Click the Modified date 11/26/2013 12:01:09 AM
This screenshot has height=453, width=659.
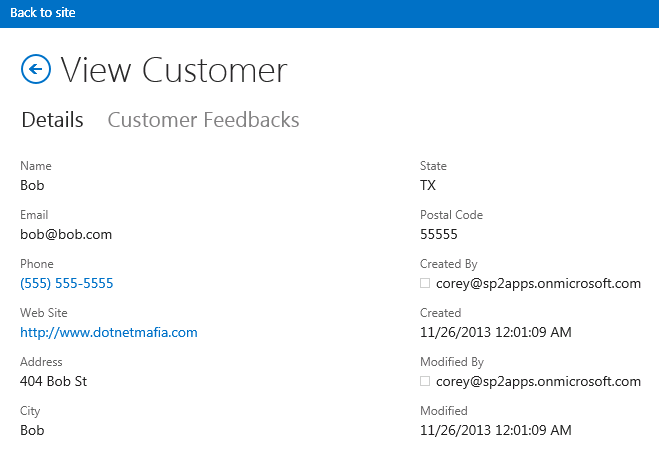coord(496,430)
